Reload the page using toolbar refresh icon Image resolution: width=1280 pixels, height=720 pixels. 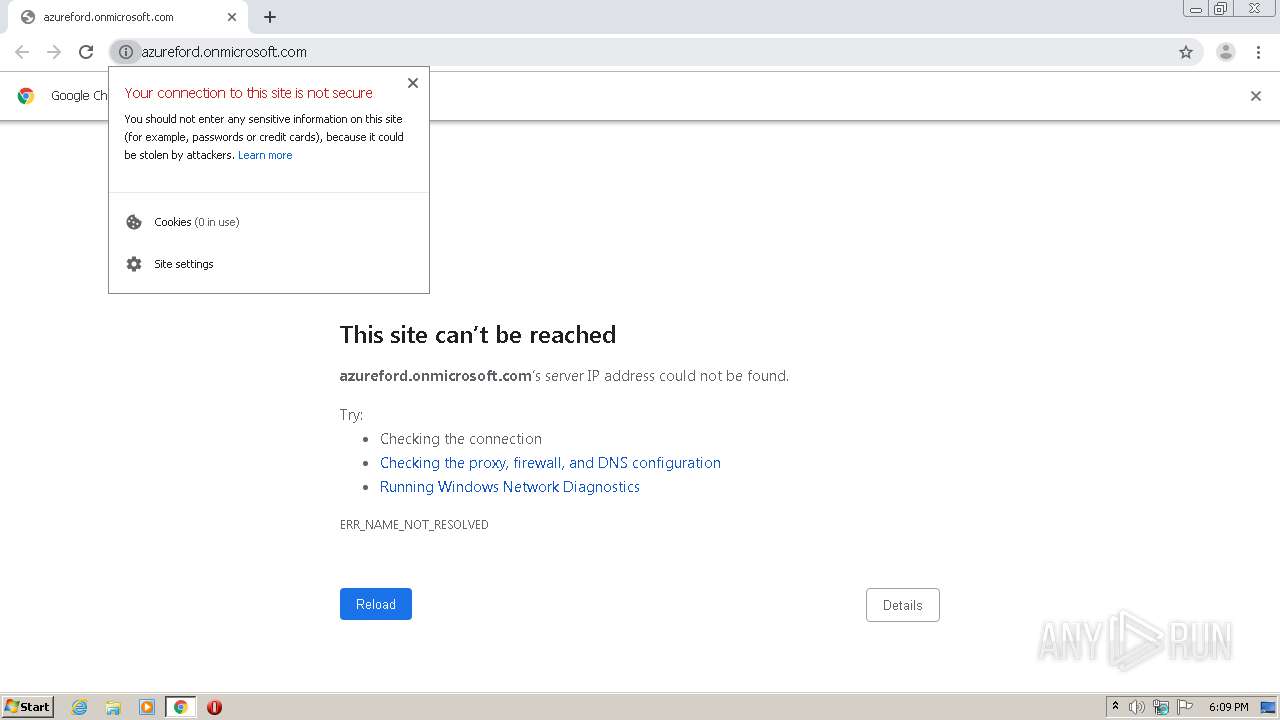[x=86, y=52]
